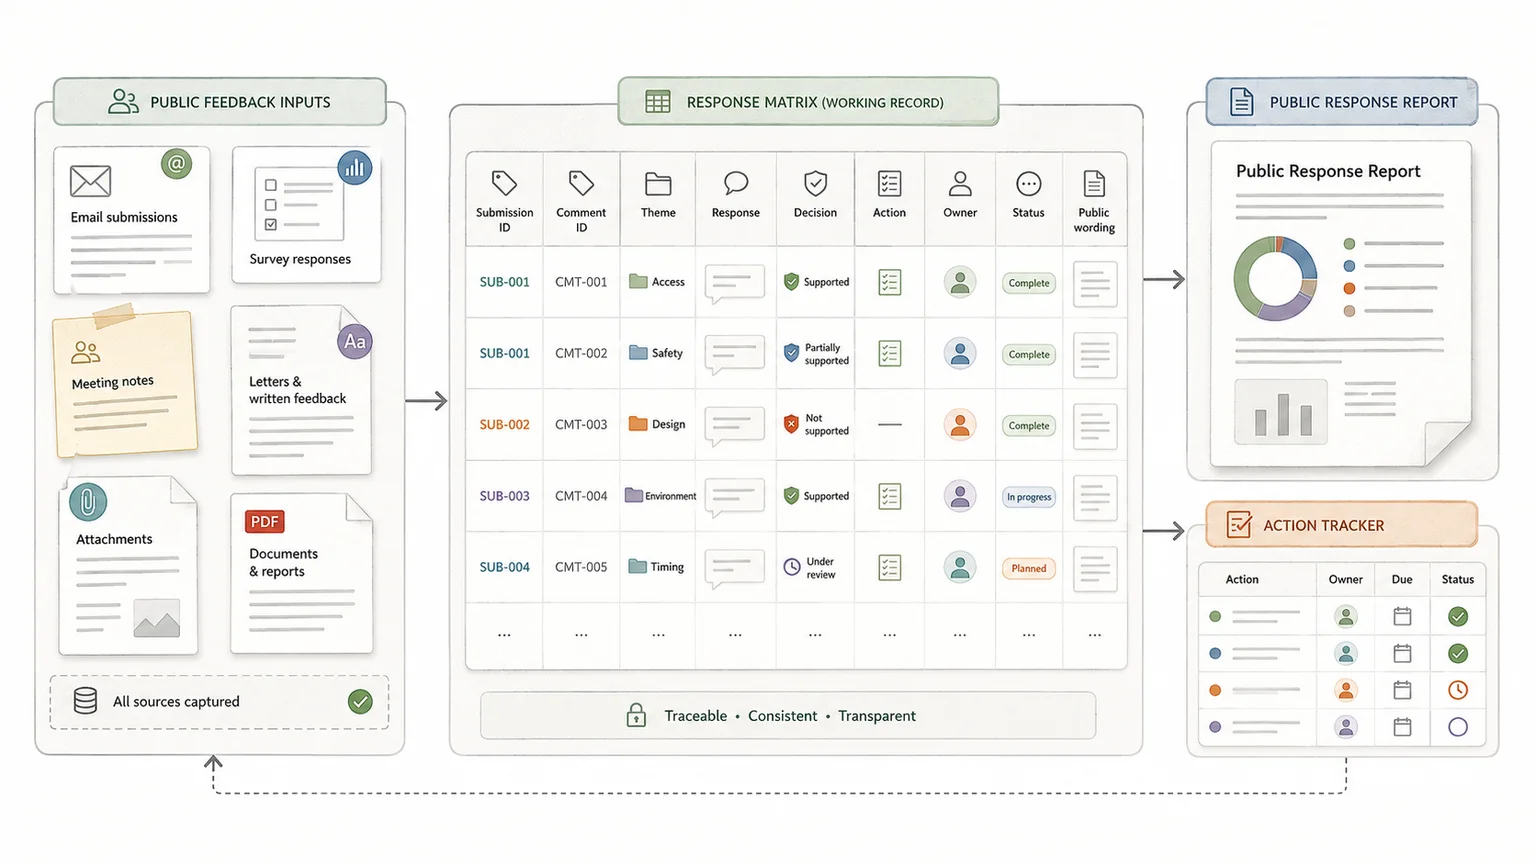
Task: Click the Complete badge in CMT-002 row
Action: 1029,354
